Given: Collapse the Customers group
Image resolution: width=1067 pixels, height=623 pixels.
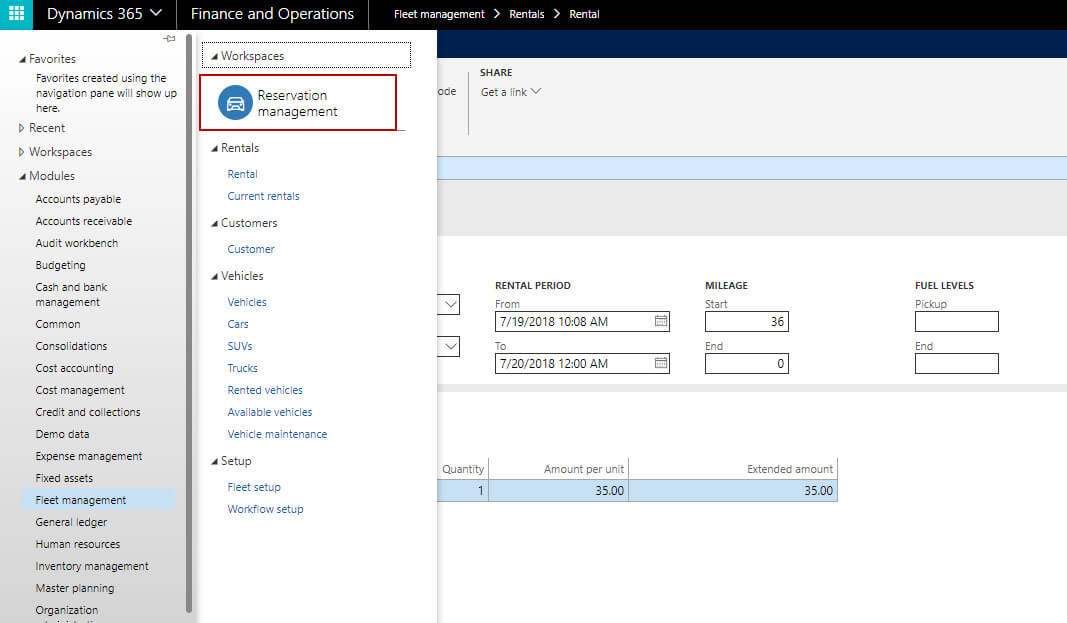Looking at the screenshot, I should coord(214,223).
